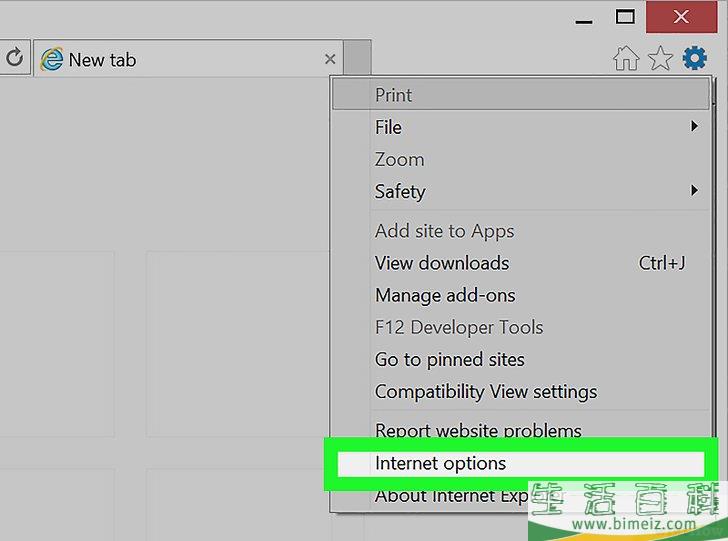This screenshot has width=728, height=541.
Task: Select View downloads menu item
Action: [521, 263]
